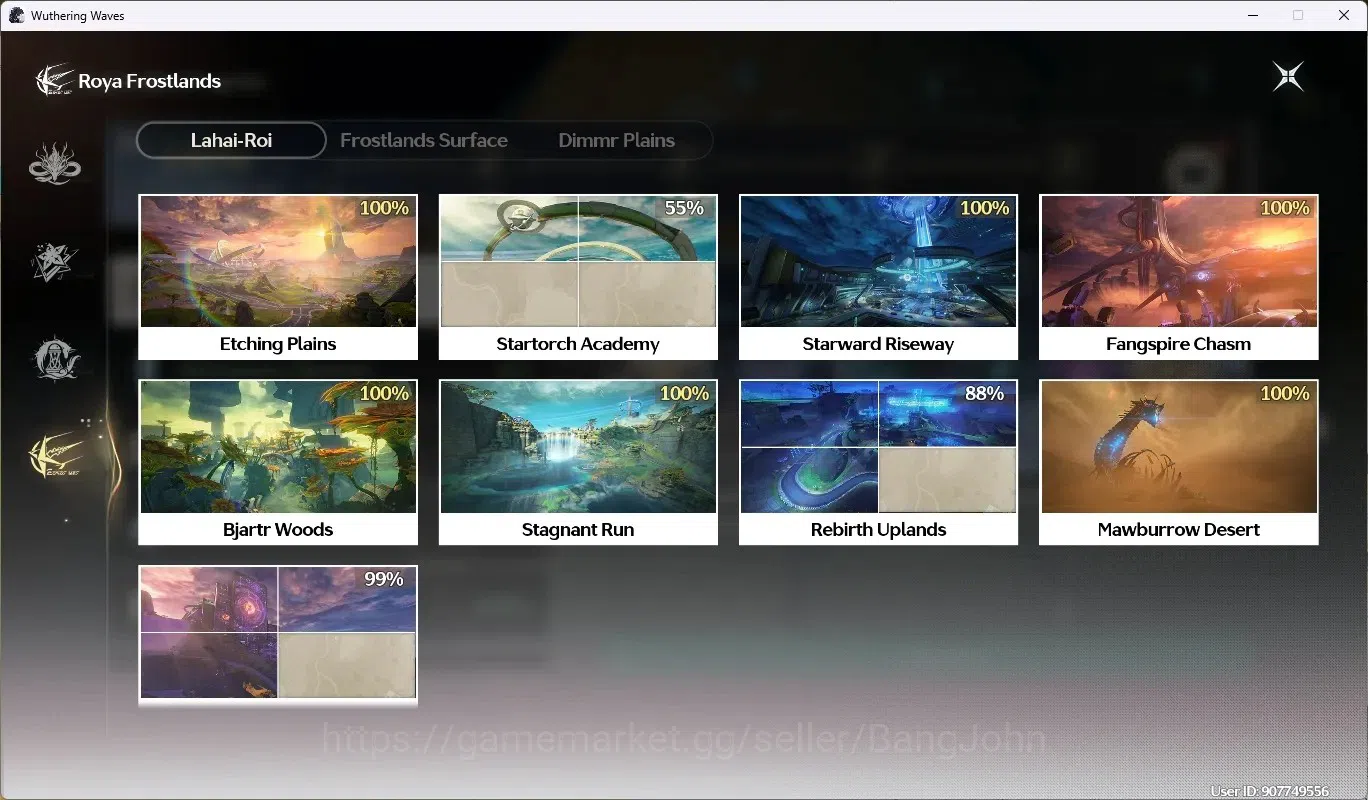Open the Fangspire Chasm area card

tap(1179, 277)
